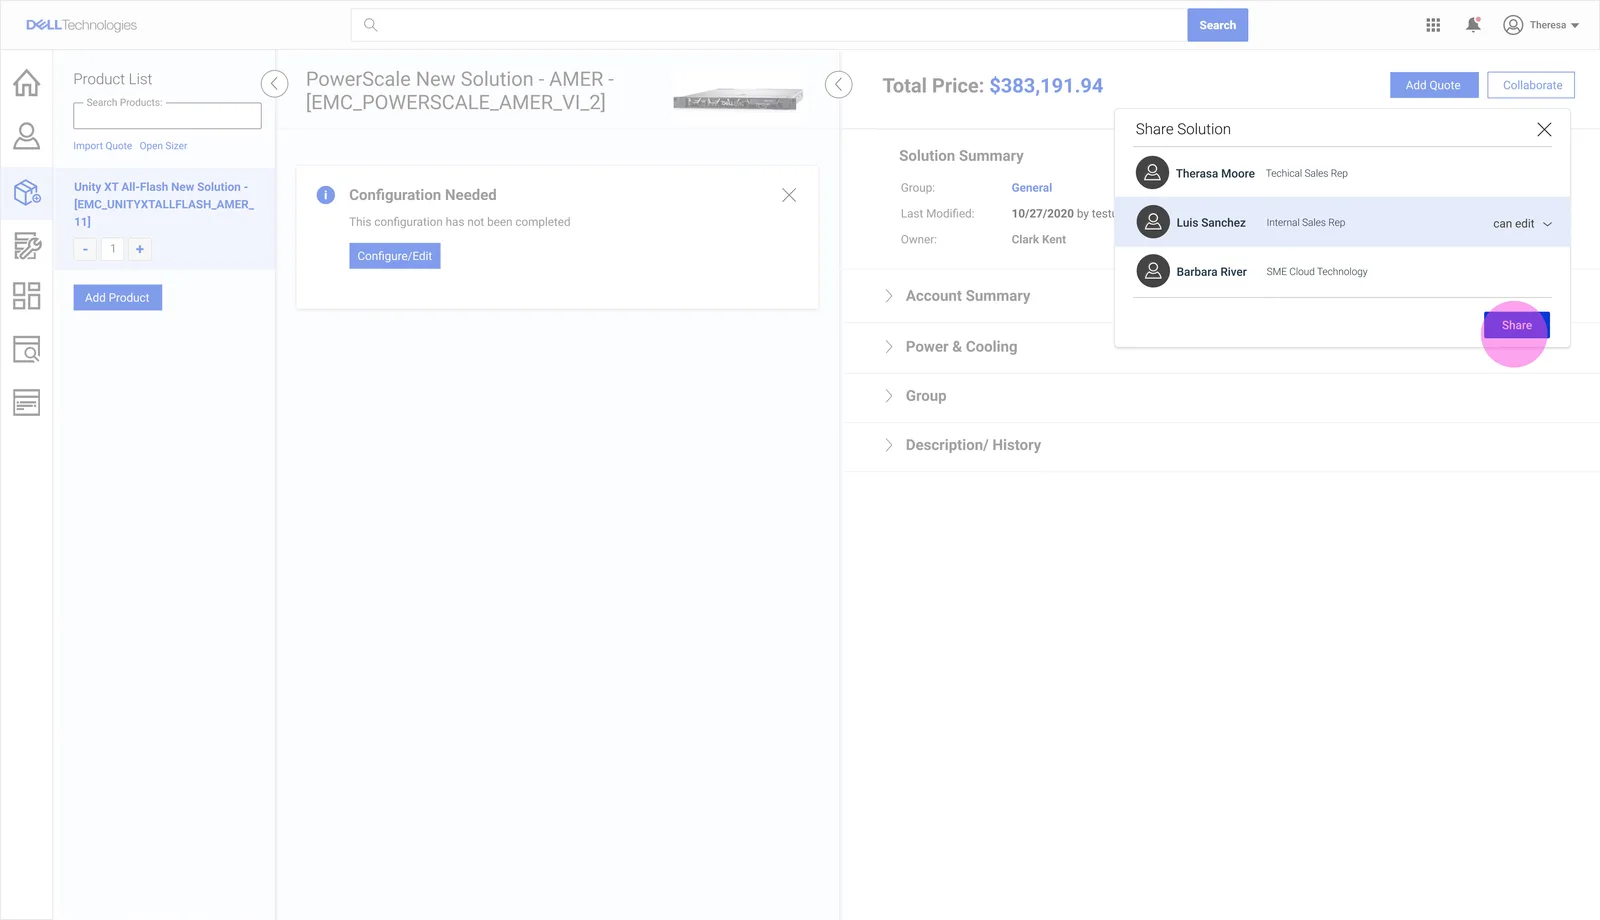Open the Import Quote link
1600x920 pixels.
click(x=102, y=146)
